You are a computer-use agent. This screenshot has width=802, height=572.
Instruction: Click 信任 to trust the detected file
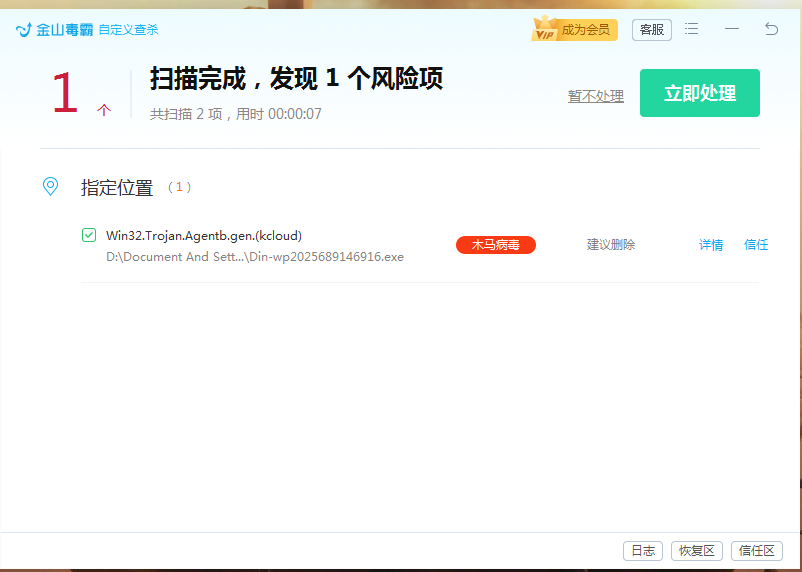[x=756, y=245]
